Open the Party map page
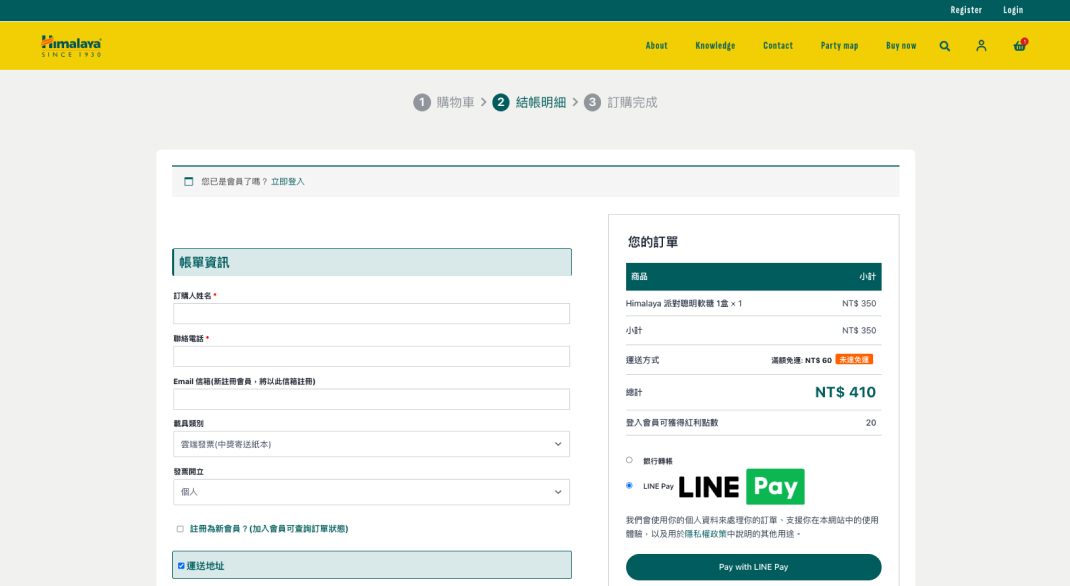This screenshot has height=586, width=1070. coord(839,46)
